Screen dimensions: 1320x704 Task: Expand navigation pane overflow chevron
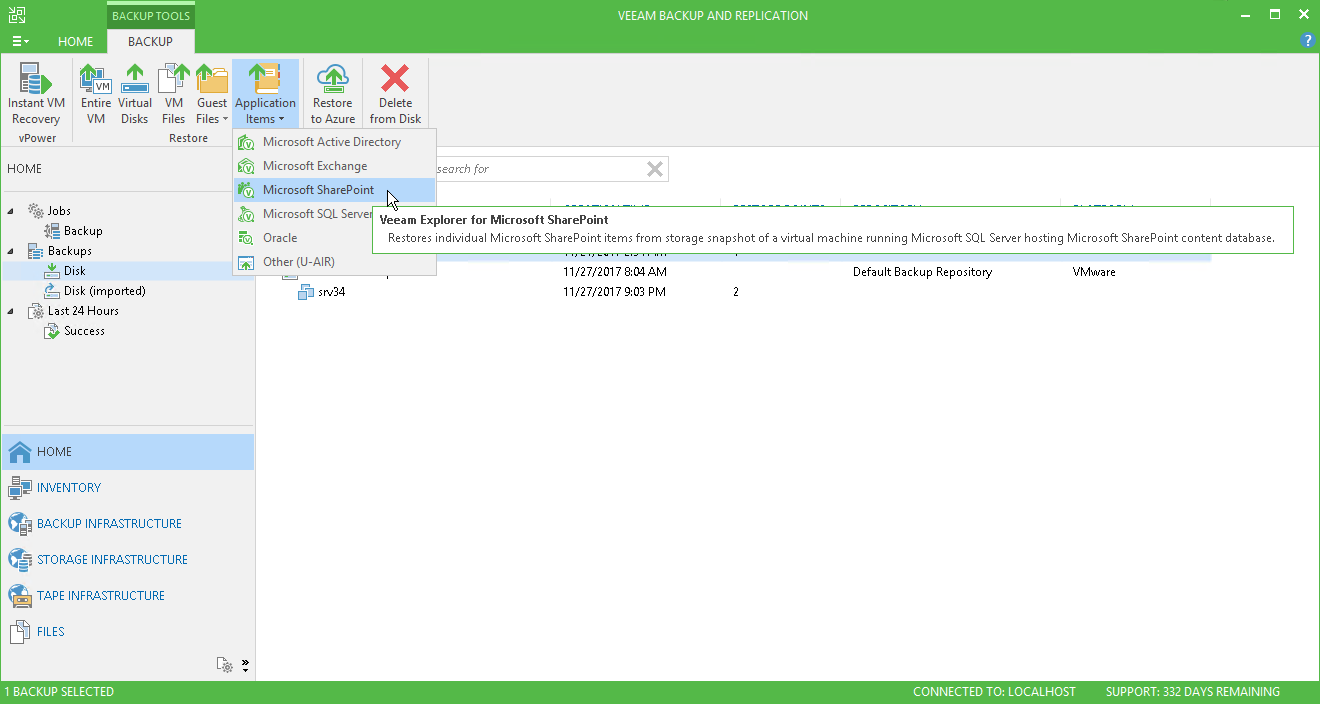click(x=245, y=666)
